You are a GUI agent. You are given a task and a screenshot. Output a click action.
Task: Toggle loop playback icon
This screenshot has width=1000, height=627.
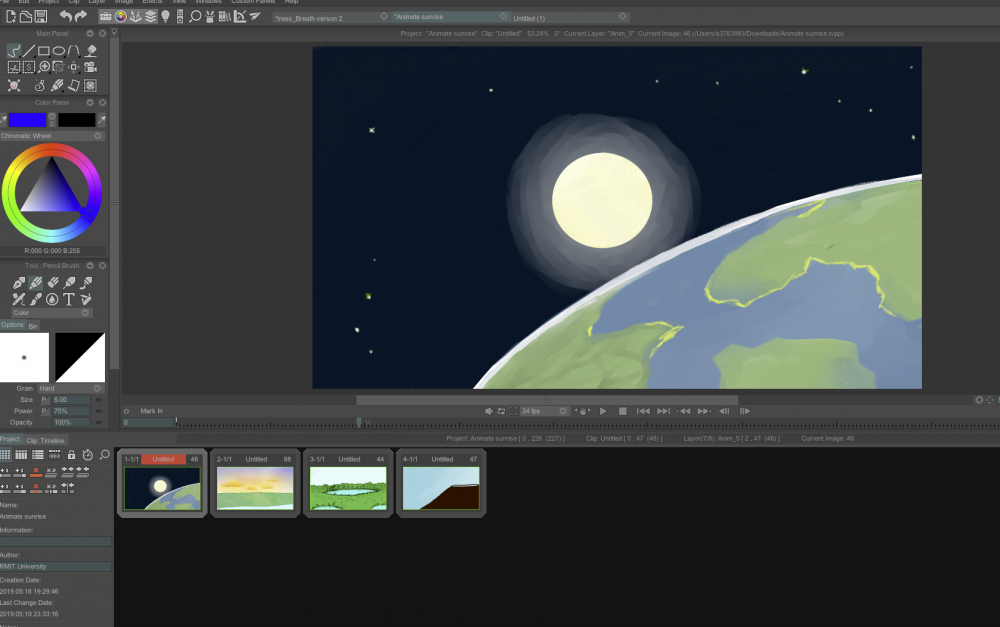click(x=501, y=411)
